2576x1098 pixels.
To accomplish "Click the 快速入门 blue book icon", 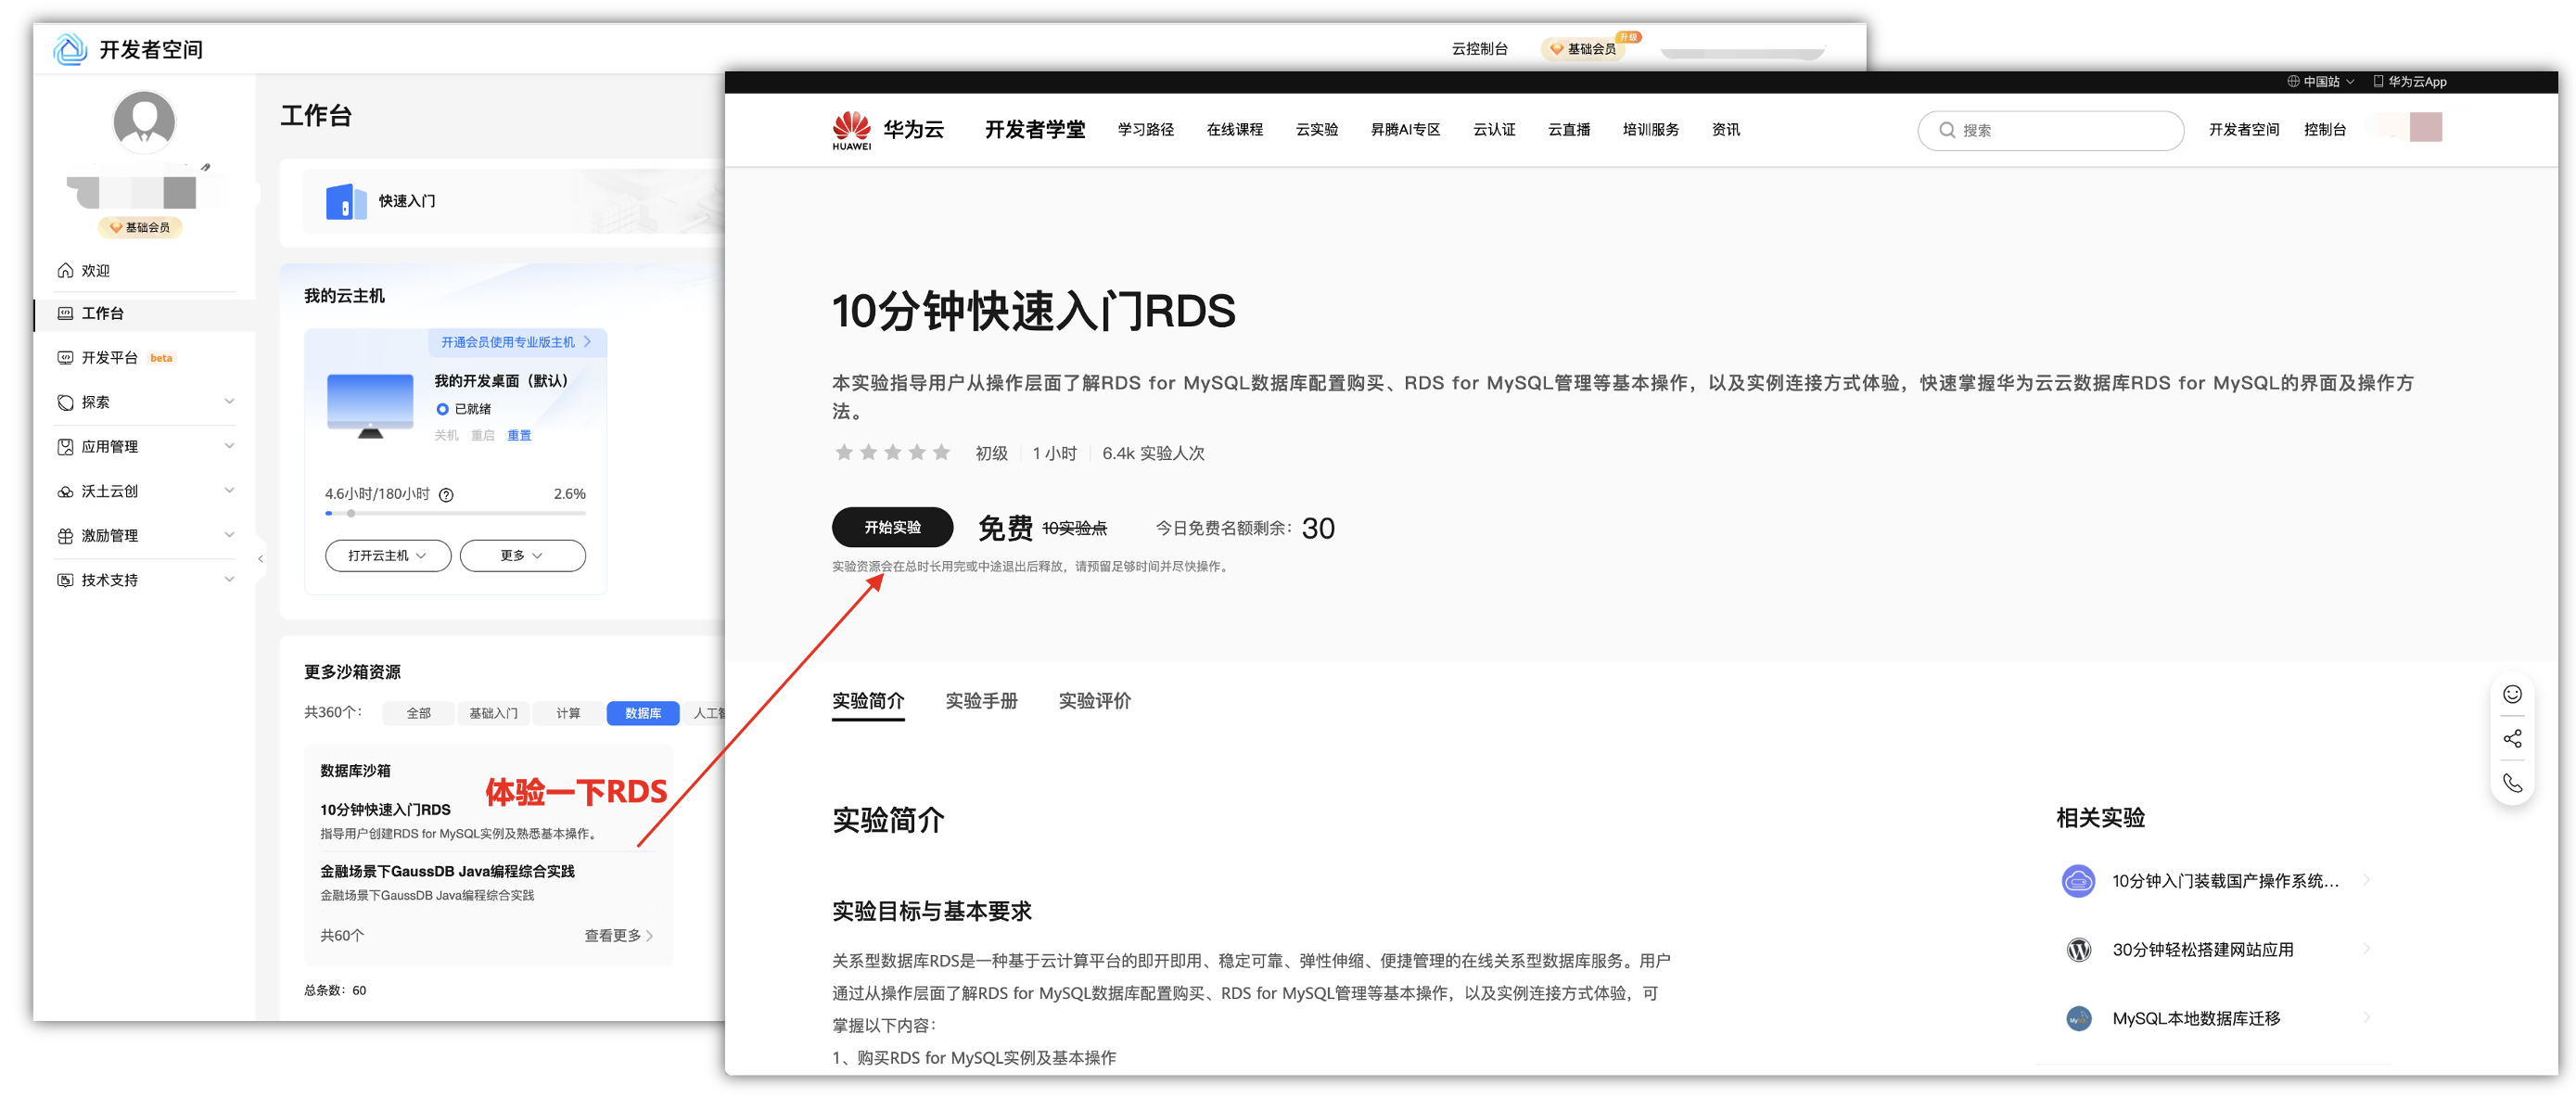I will coord(345,201).
